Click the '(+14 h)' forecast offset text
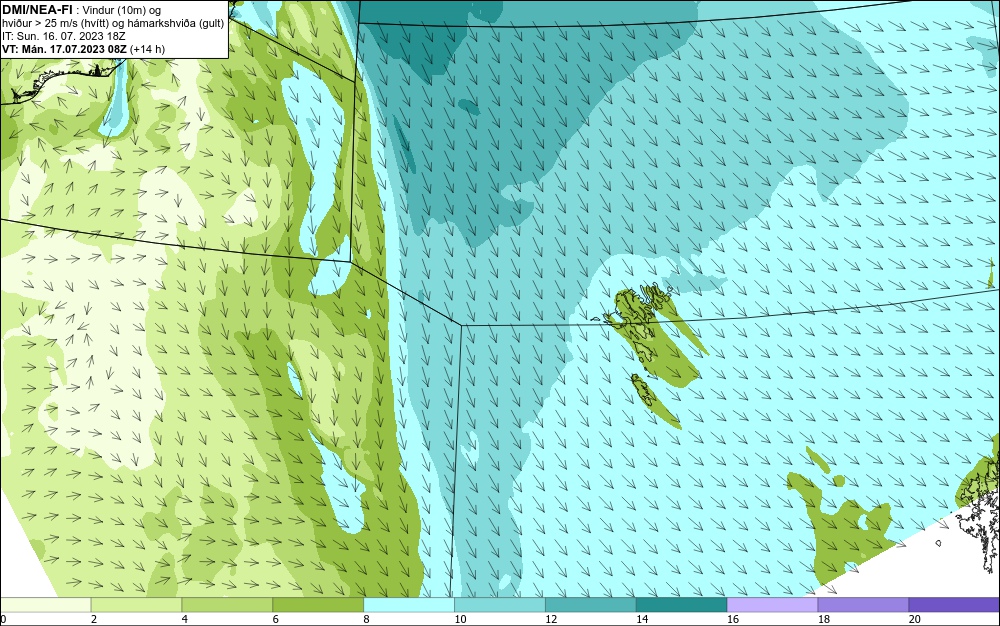Image resolution: width=1000 pixels, height=626 pixels. coord(147,49)
